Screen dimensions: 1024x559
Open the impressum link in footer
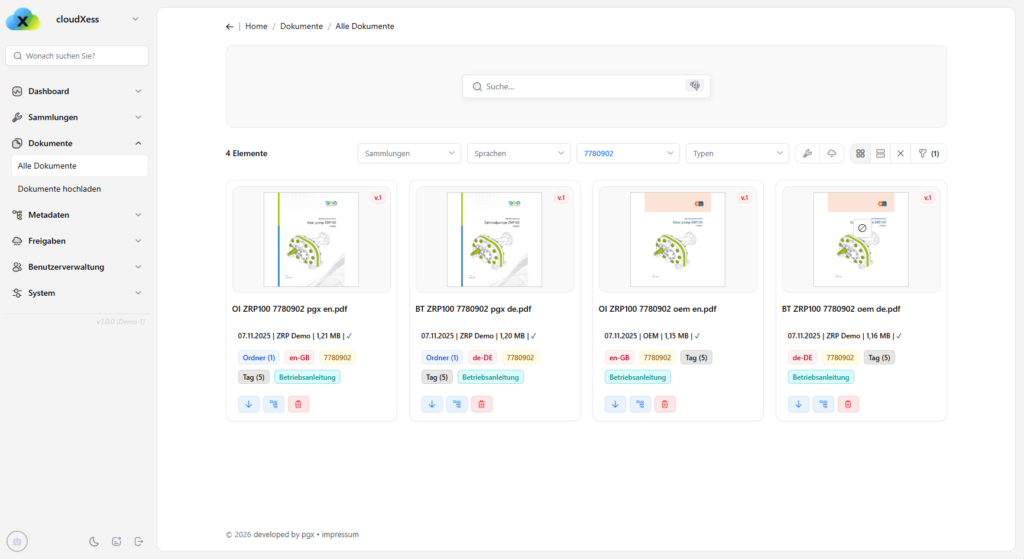coord(340,534)
